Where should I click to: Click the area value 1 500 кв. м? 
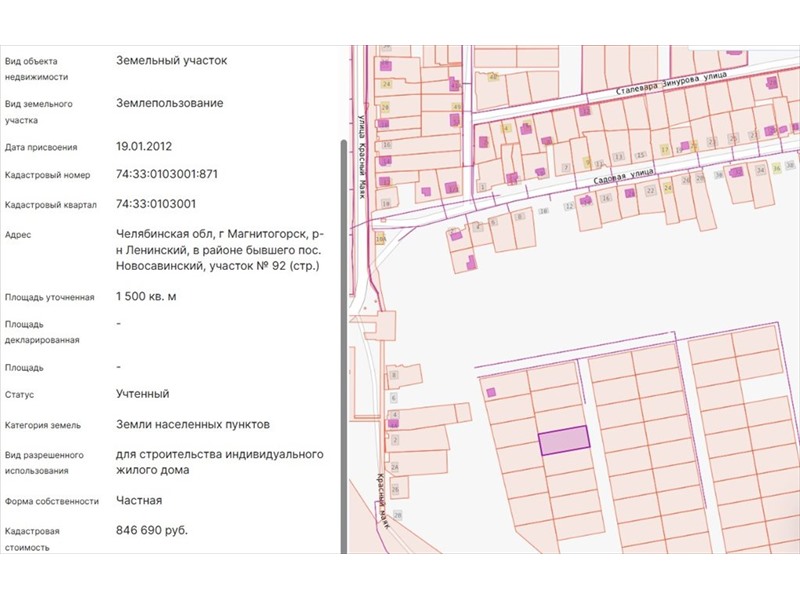pyautogui.click(x=153, y=297)
